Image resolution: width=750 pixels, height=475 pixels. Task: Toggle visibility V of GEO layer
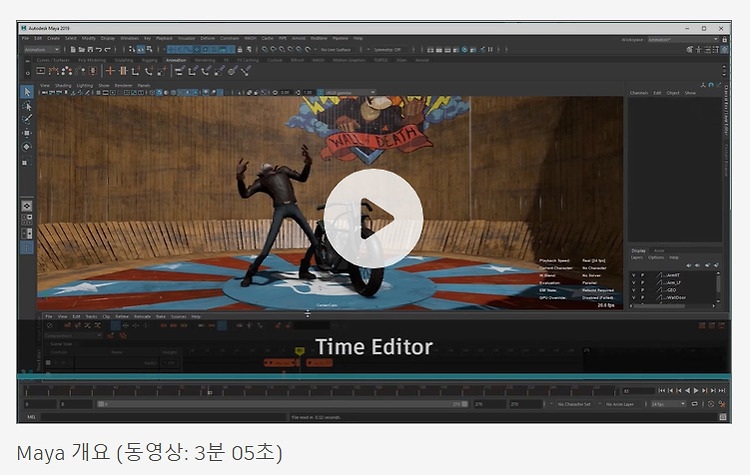click(x=633, y=290)
